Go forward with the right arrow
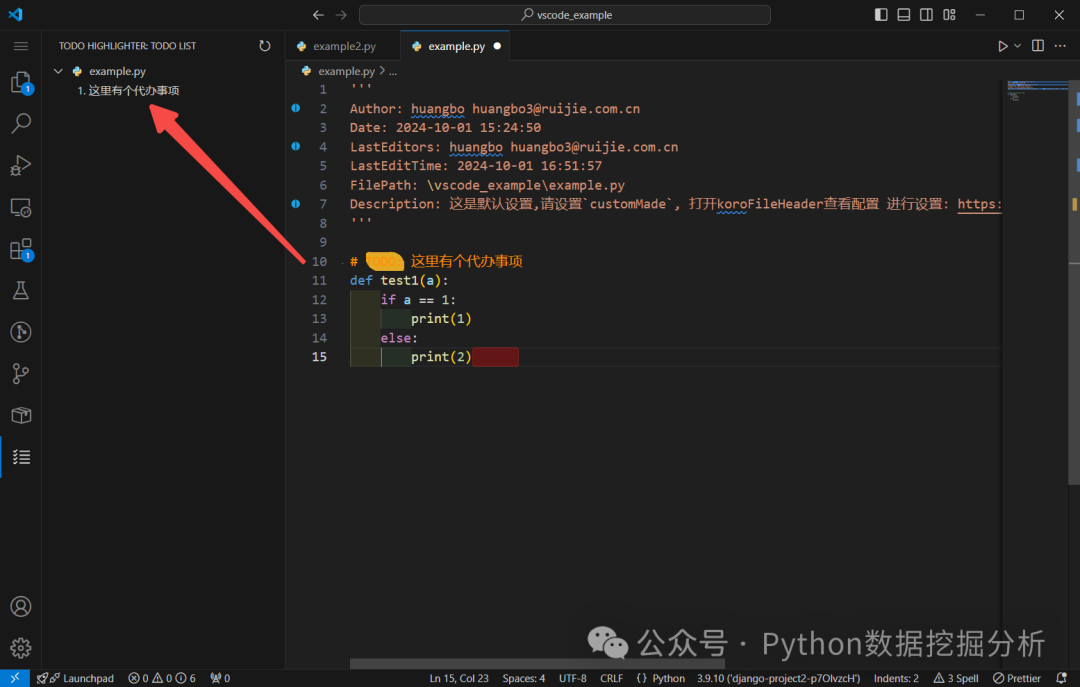Screen dimensions: 1080x687 coord(341,14)
